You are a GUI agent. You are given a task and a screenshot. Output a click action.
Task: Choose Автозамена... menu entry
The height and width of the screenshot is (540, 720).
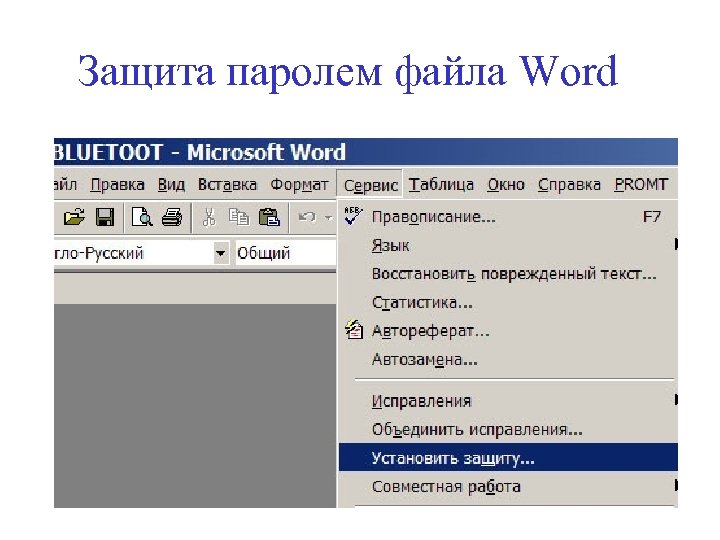[x=508, y=360]
